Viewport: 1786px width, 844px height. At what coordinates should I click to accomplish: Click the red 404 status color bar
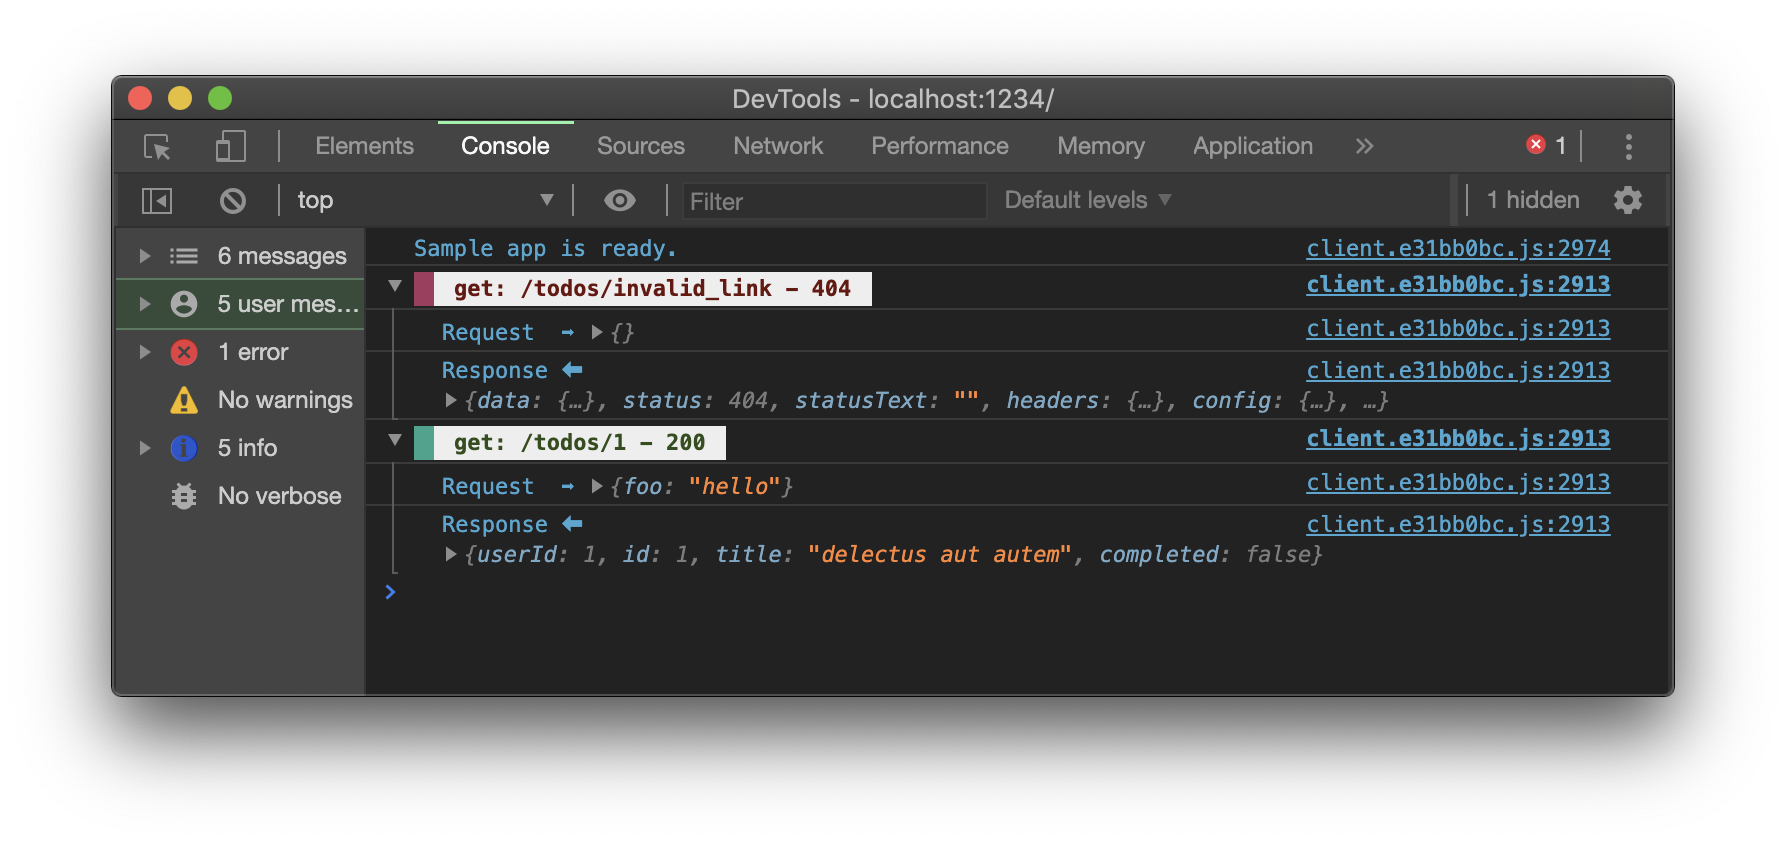pos(424,289)
